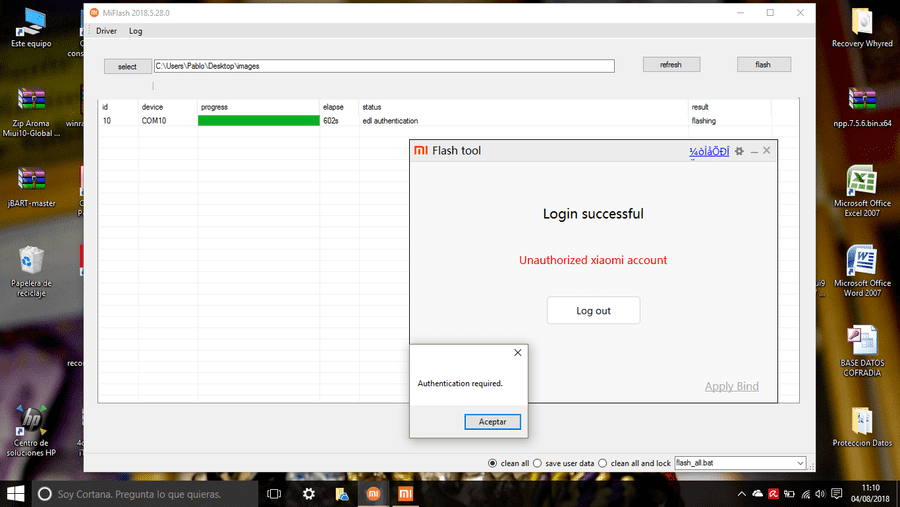This screenshot has width=900, height=507.
Task: Open the Flash tool settings gear
Action: click(739, 151)
